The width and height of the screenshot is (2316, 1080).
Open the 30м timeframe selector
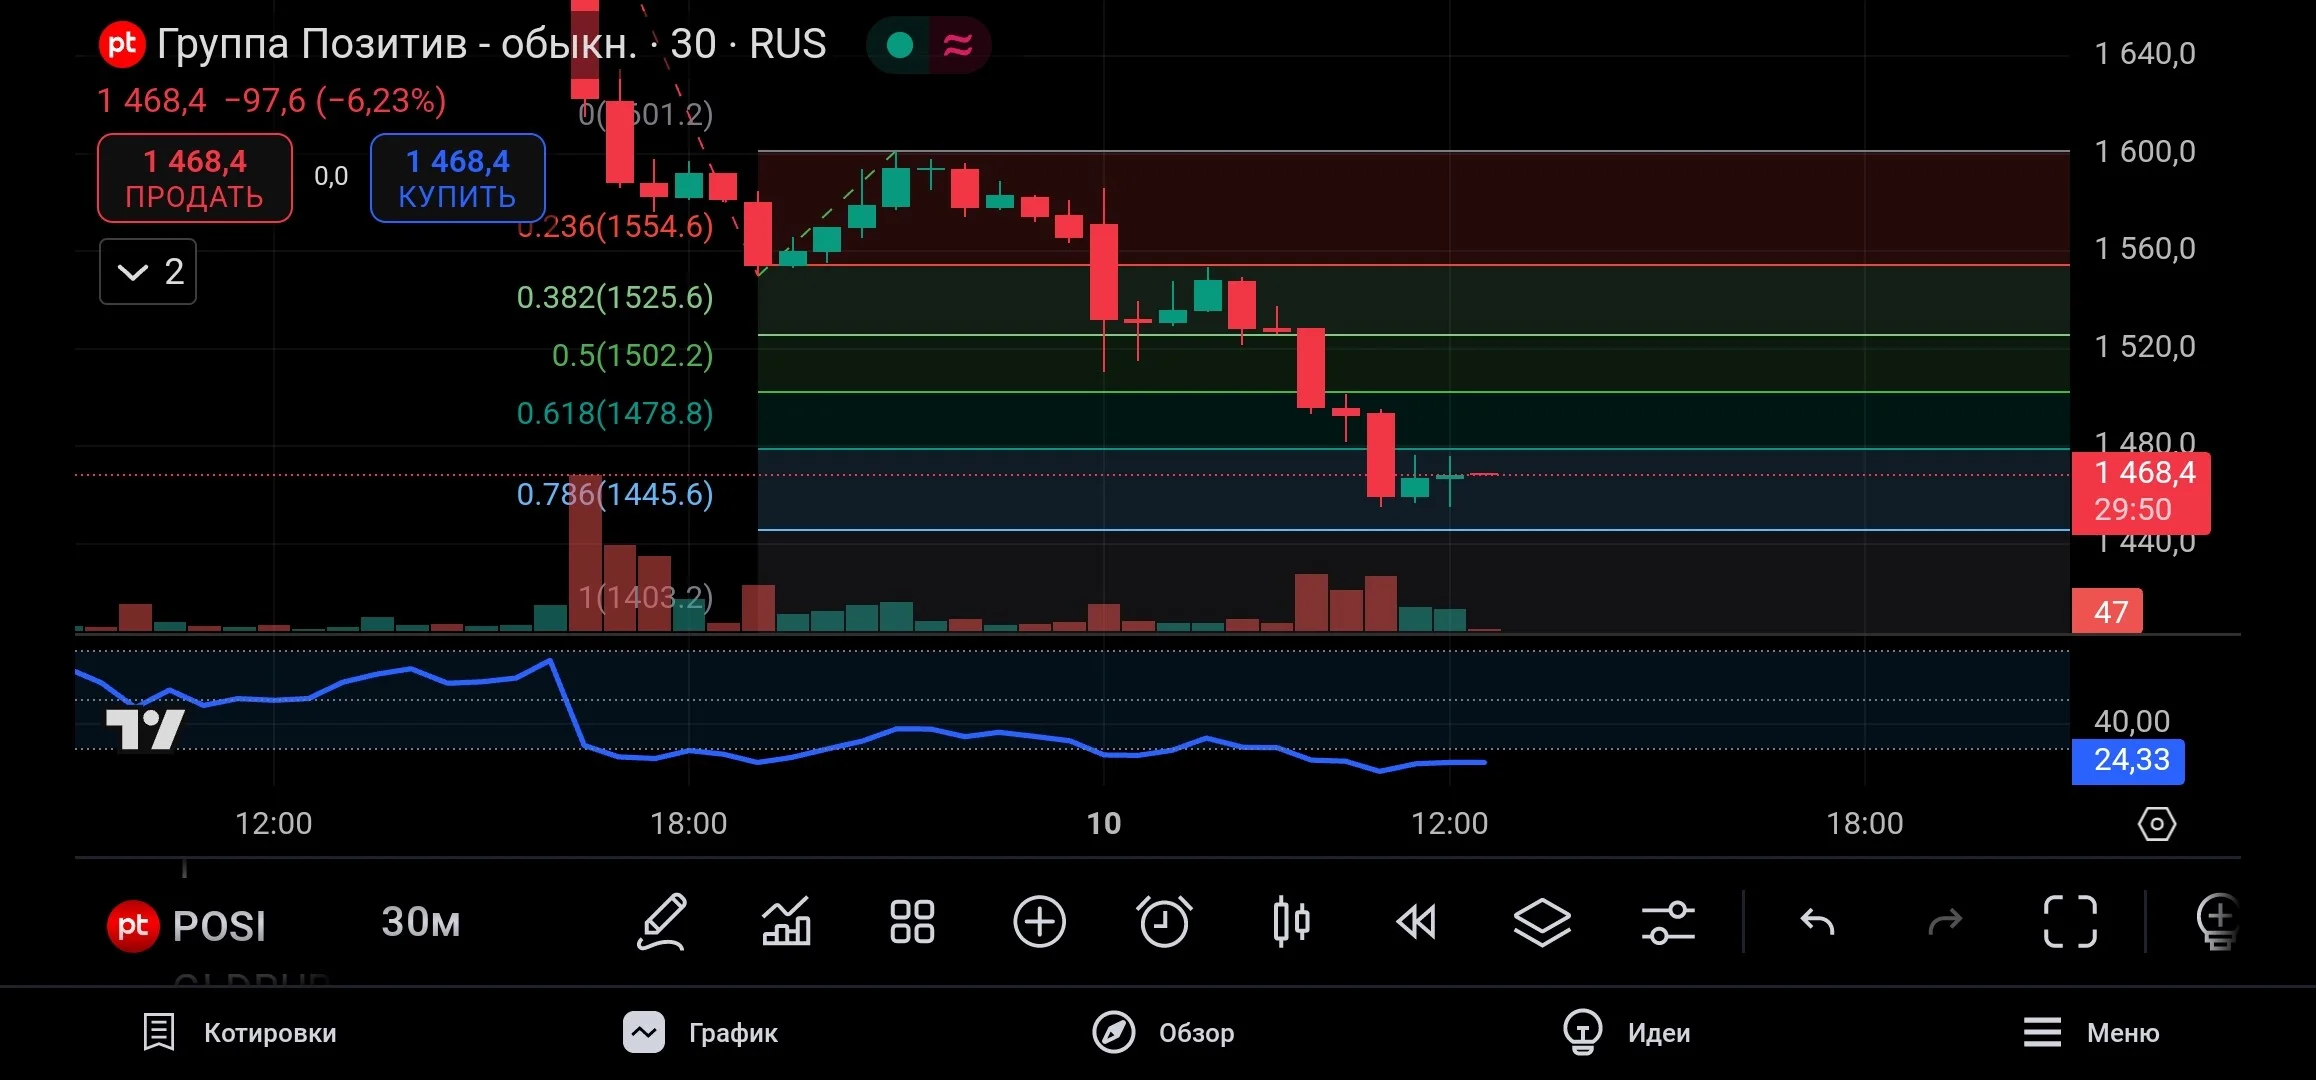click(x=421, y=922)
